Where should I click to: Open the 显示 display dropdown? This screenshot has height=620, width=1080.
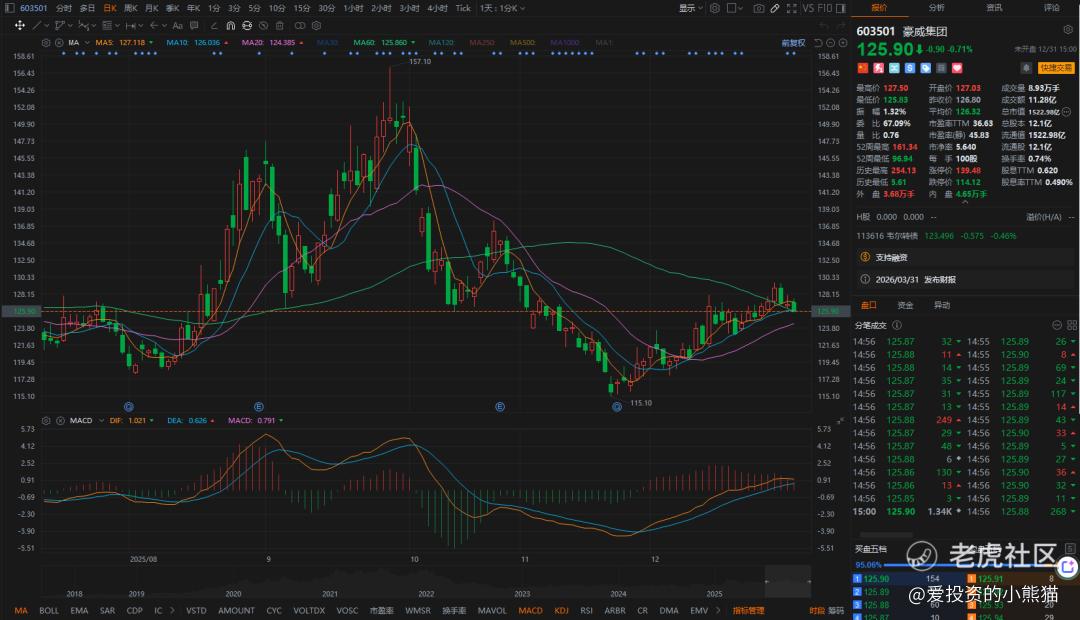point(691,8)
